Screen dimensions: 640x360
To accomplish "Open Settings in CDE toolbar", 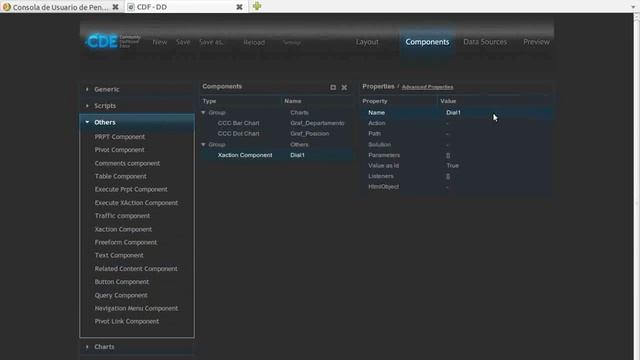I will 291,42.
